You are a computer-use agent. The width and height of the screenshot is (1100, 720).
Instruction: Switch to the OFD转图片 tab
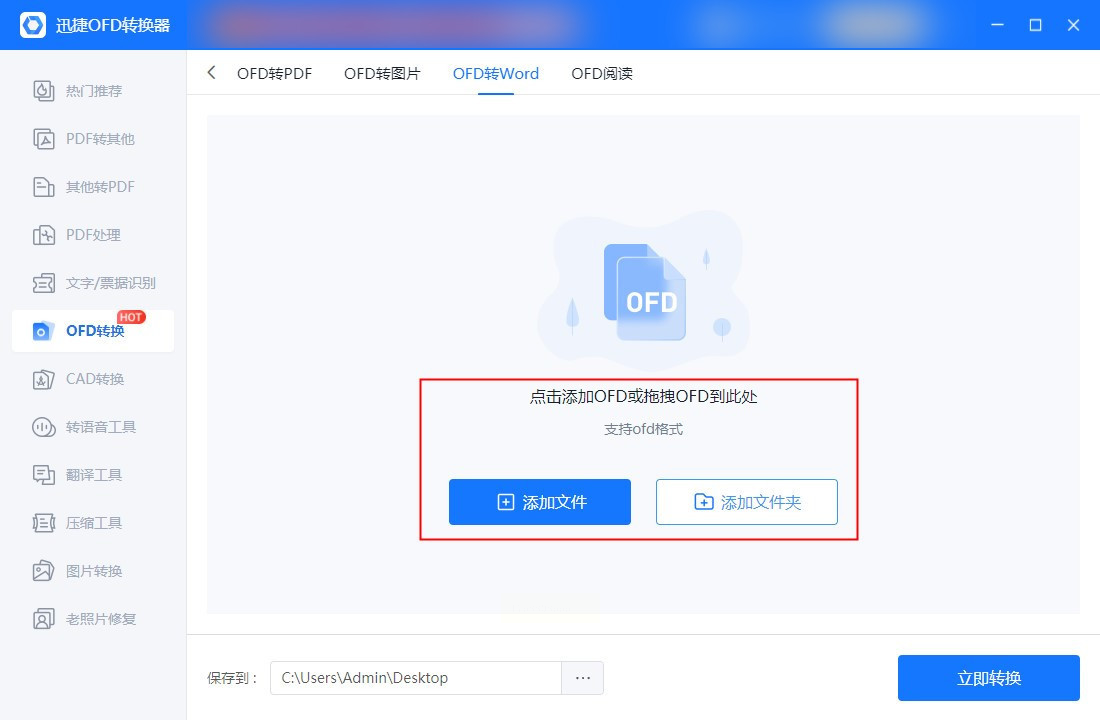pyautogui.click(x=382, y=74)
